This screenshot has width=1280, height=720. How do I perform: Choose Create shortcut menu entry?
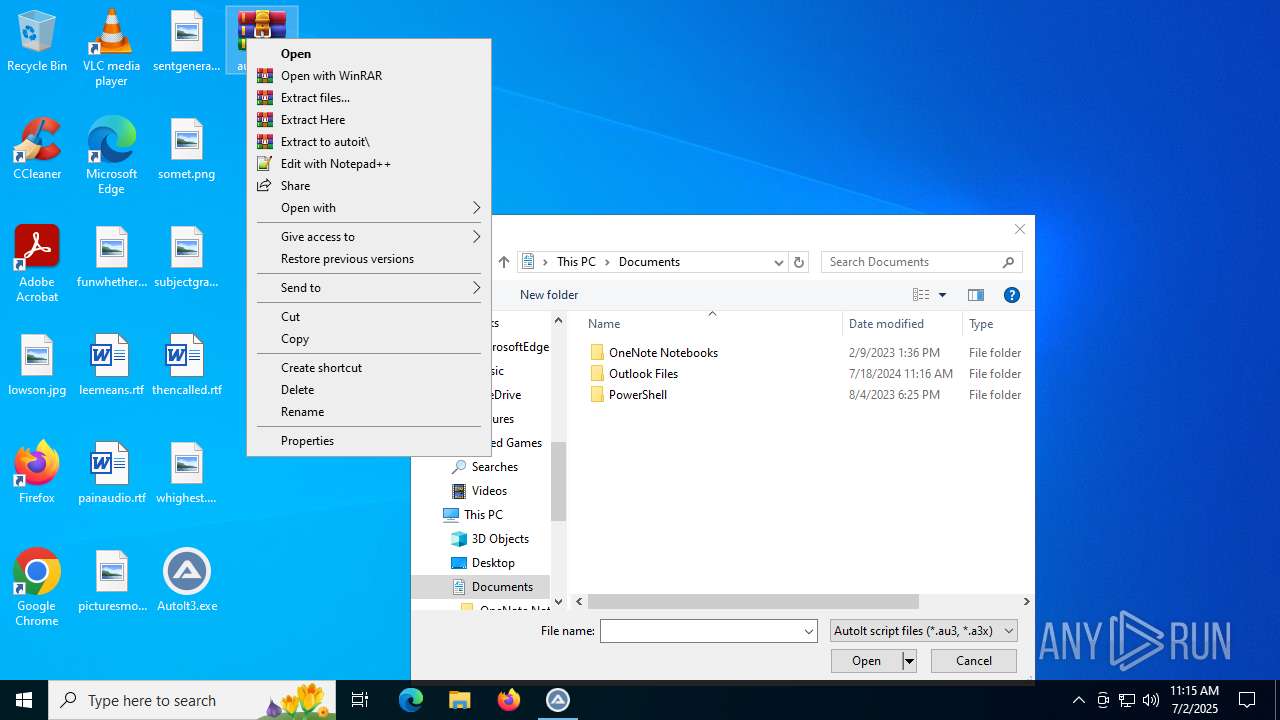pyautogui.click(x=369, y=368)
